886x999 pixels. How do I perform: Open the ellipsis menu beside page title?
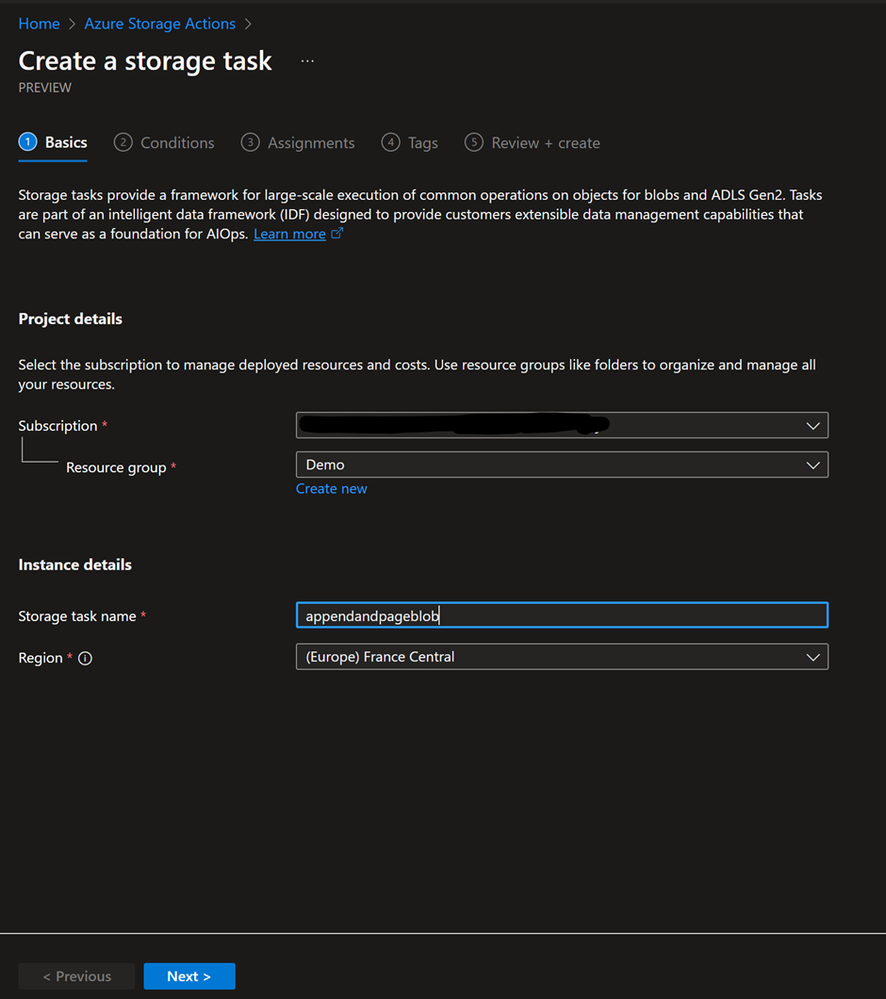307,61
